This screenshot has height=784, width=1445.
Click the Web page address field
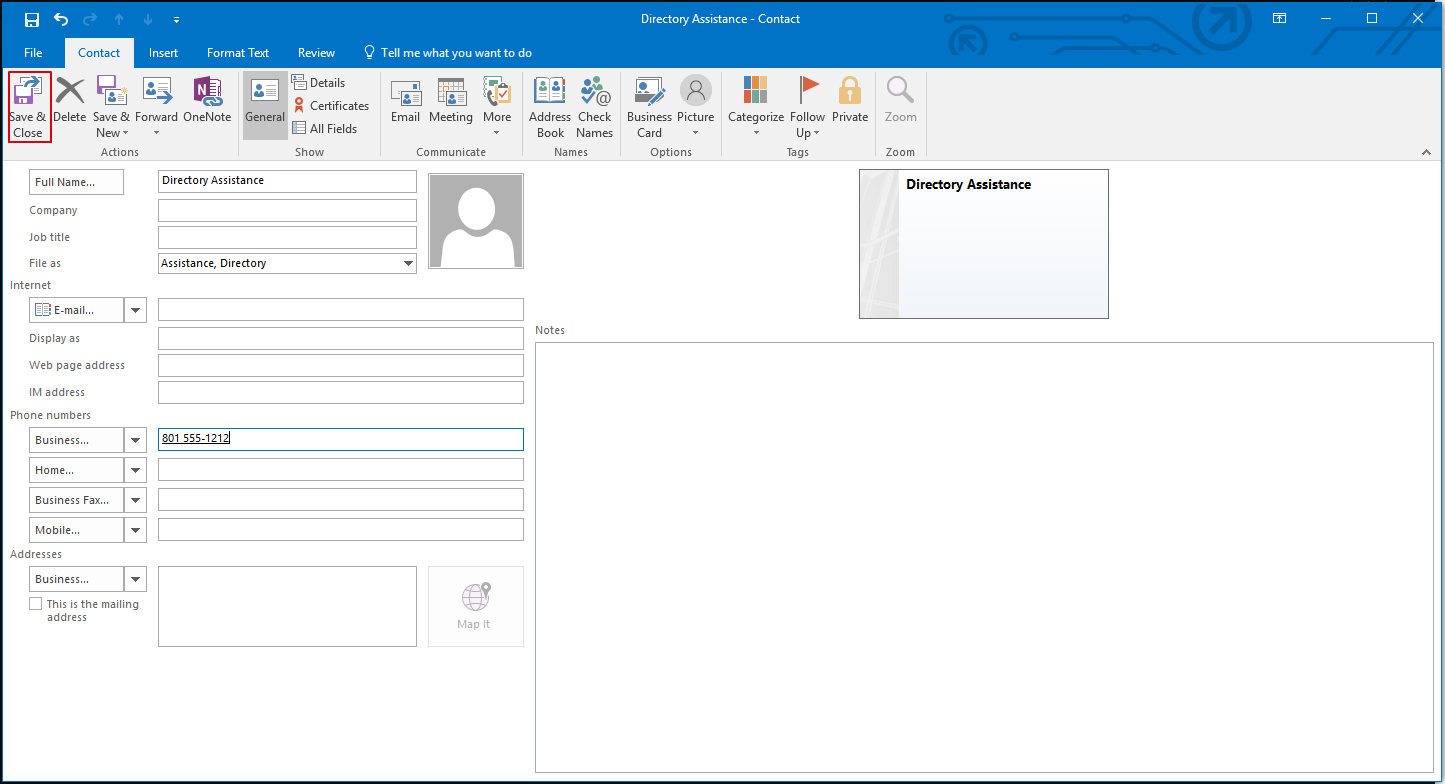click(x=340, y=365)
